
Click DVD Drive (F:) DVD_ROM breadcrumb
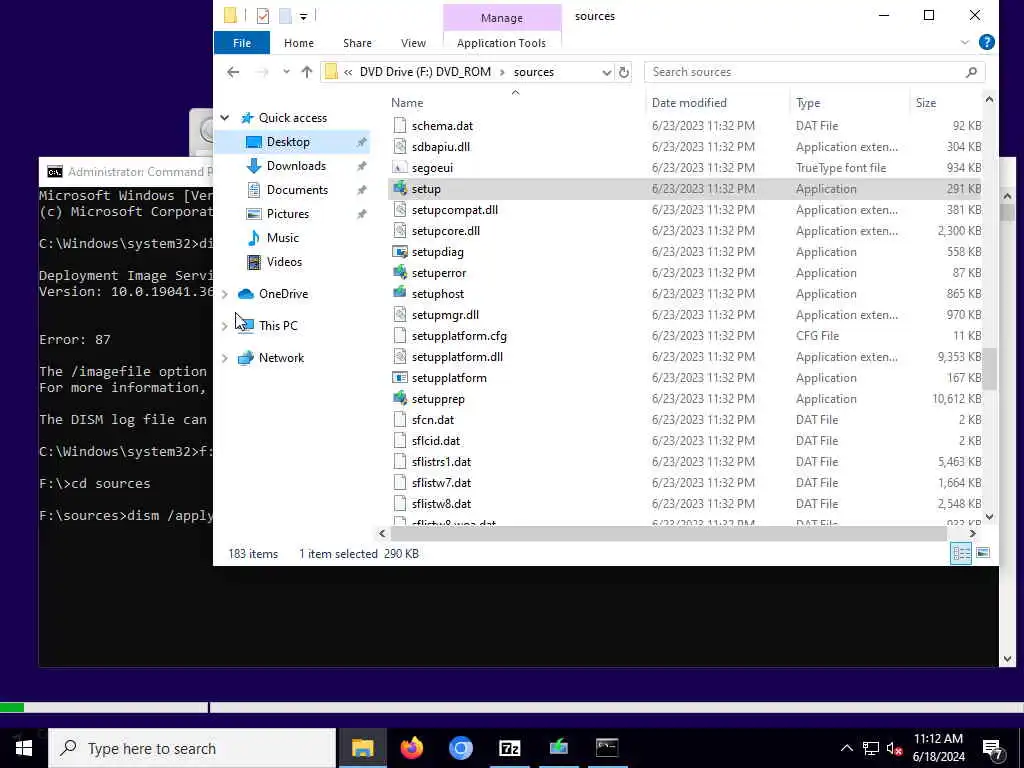(x=425, y=72)
